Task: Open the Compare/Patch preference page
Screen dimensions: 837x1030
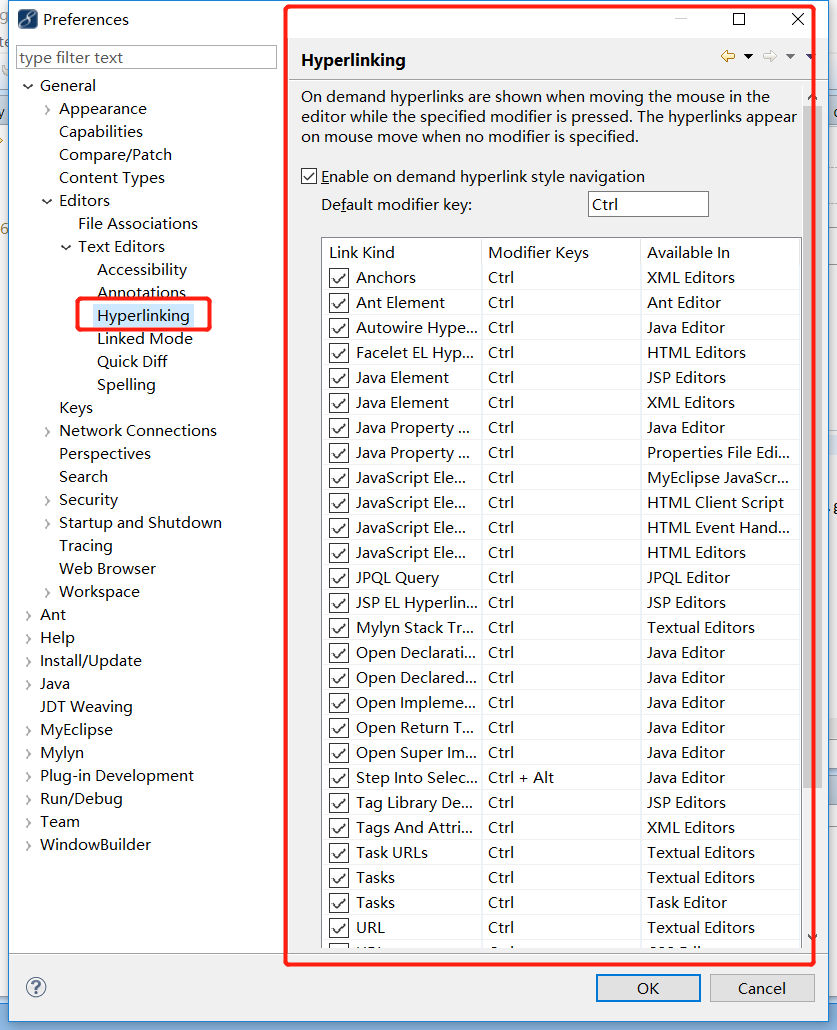Action: 115,154
